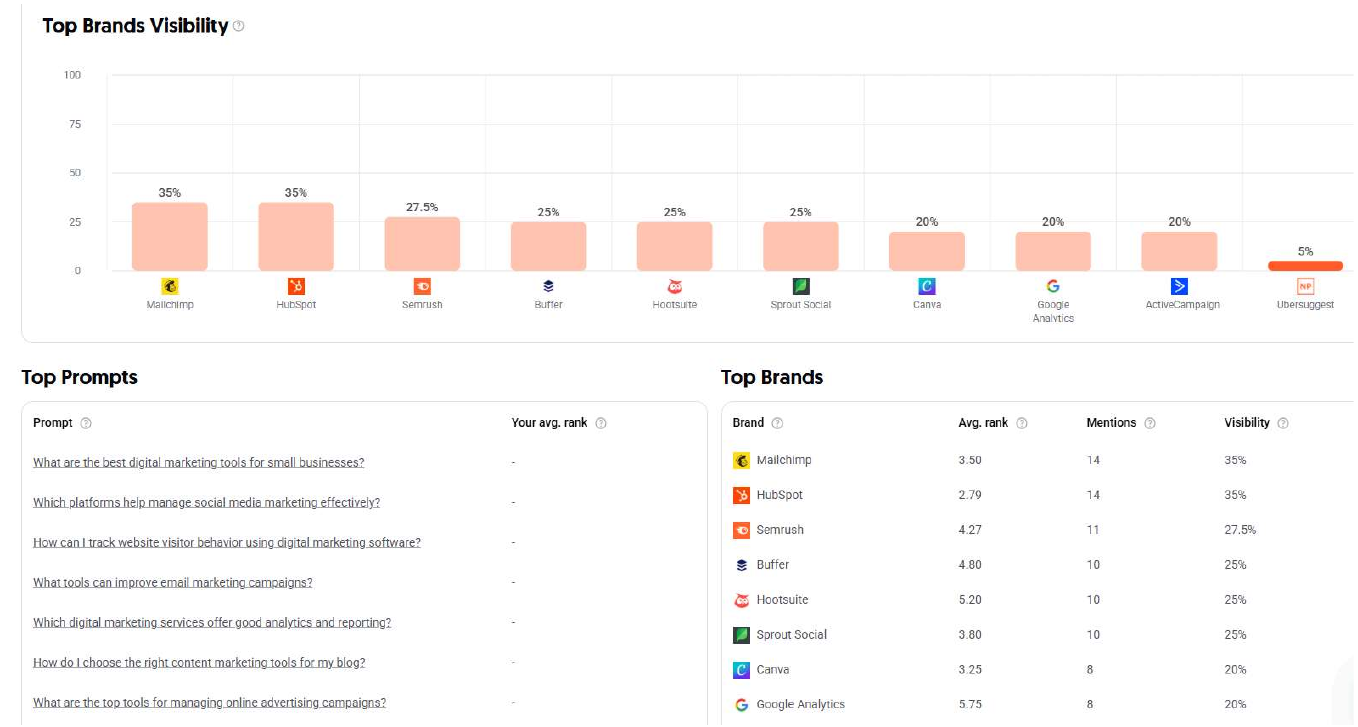Click the Mailchimp 35% bar in chart
Screen dimensions: 1358x727
pos(170,236)
